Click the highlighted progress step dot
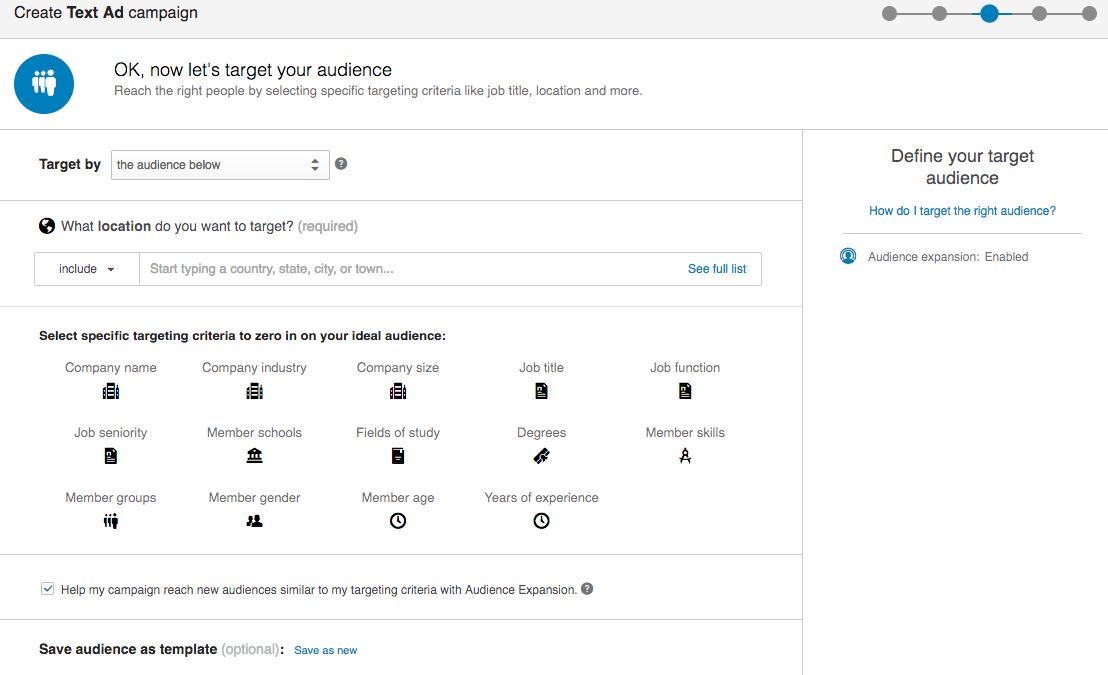The image size is (1108, 675). [x=989, y=14]
